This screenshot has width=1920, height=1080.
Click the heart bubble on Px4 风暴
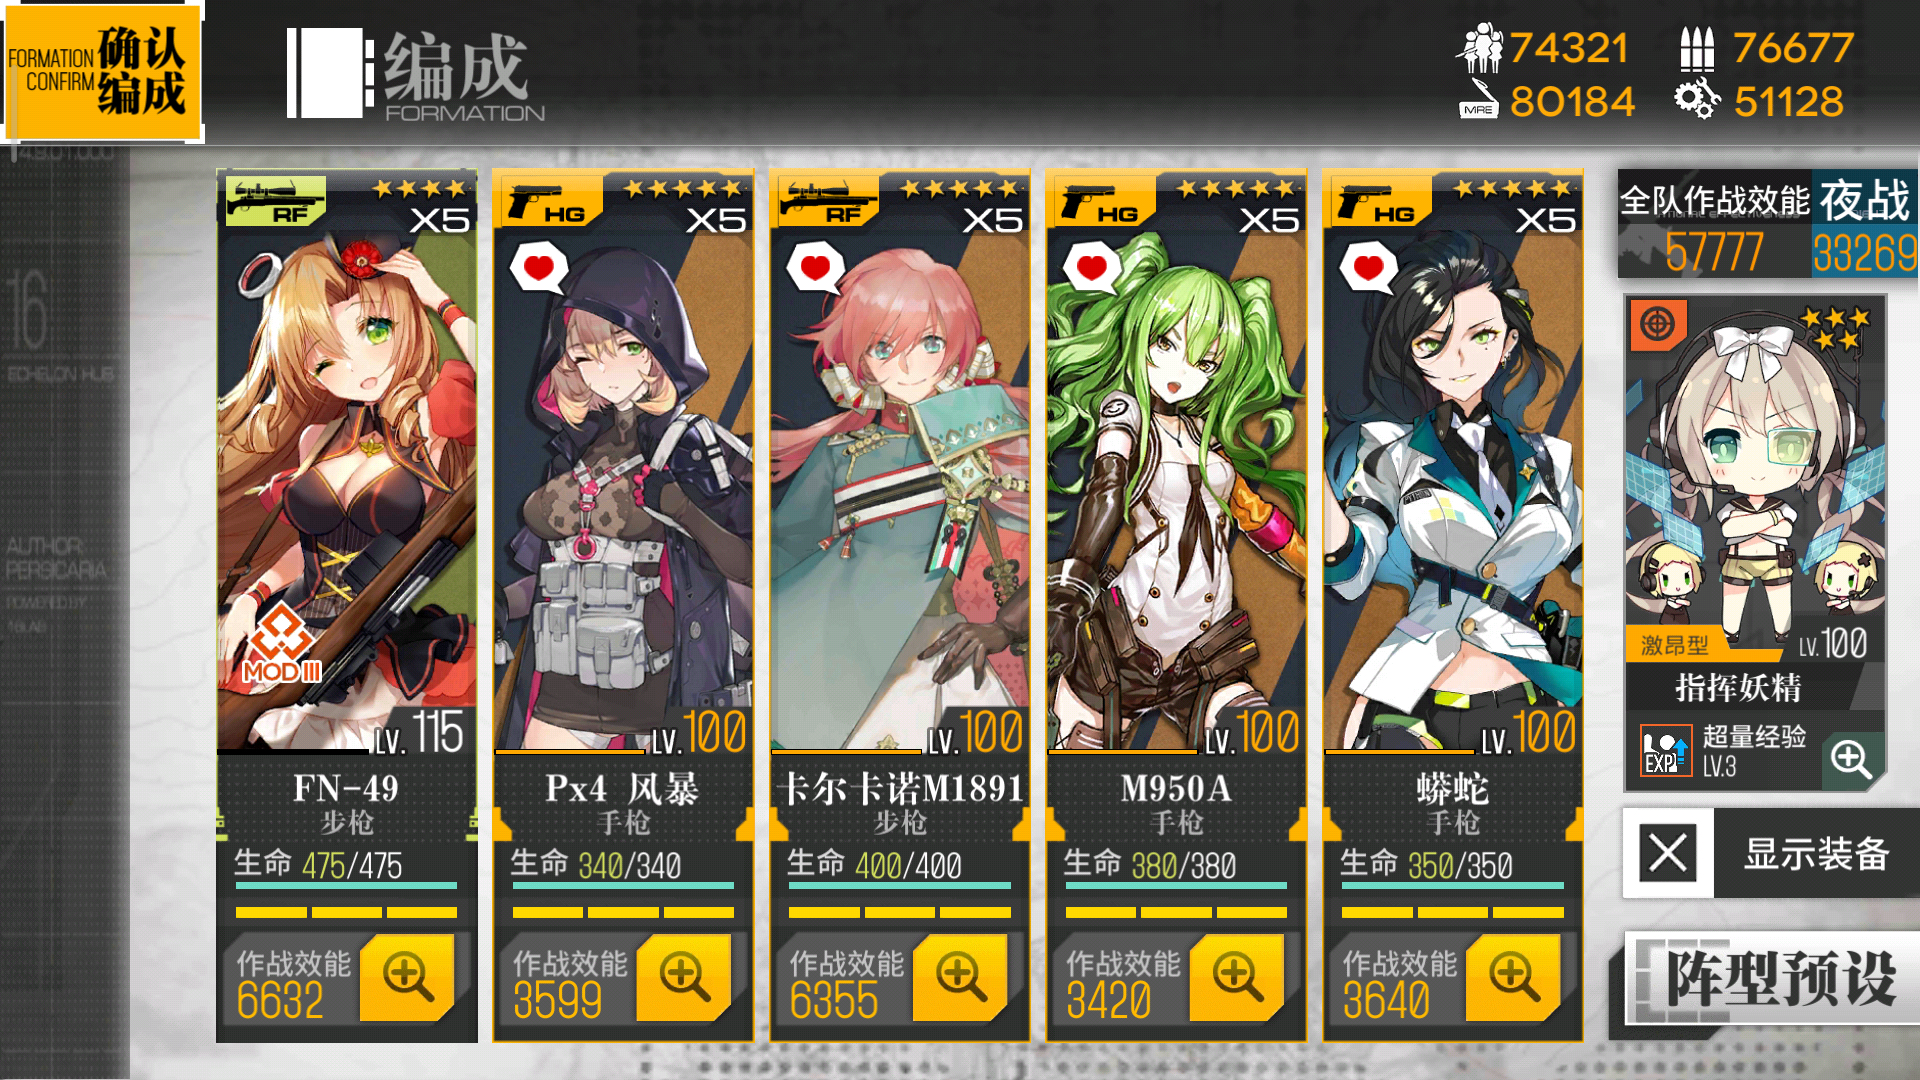click(x=539, y=268)
